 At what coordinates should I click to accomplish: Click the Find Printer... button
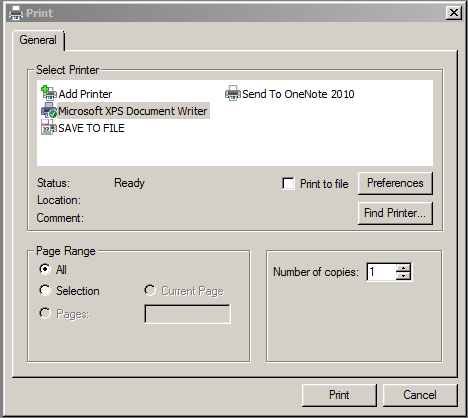pos(395,213)
